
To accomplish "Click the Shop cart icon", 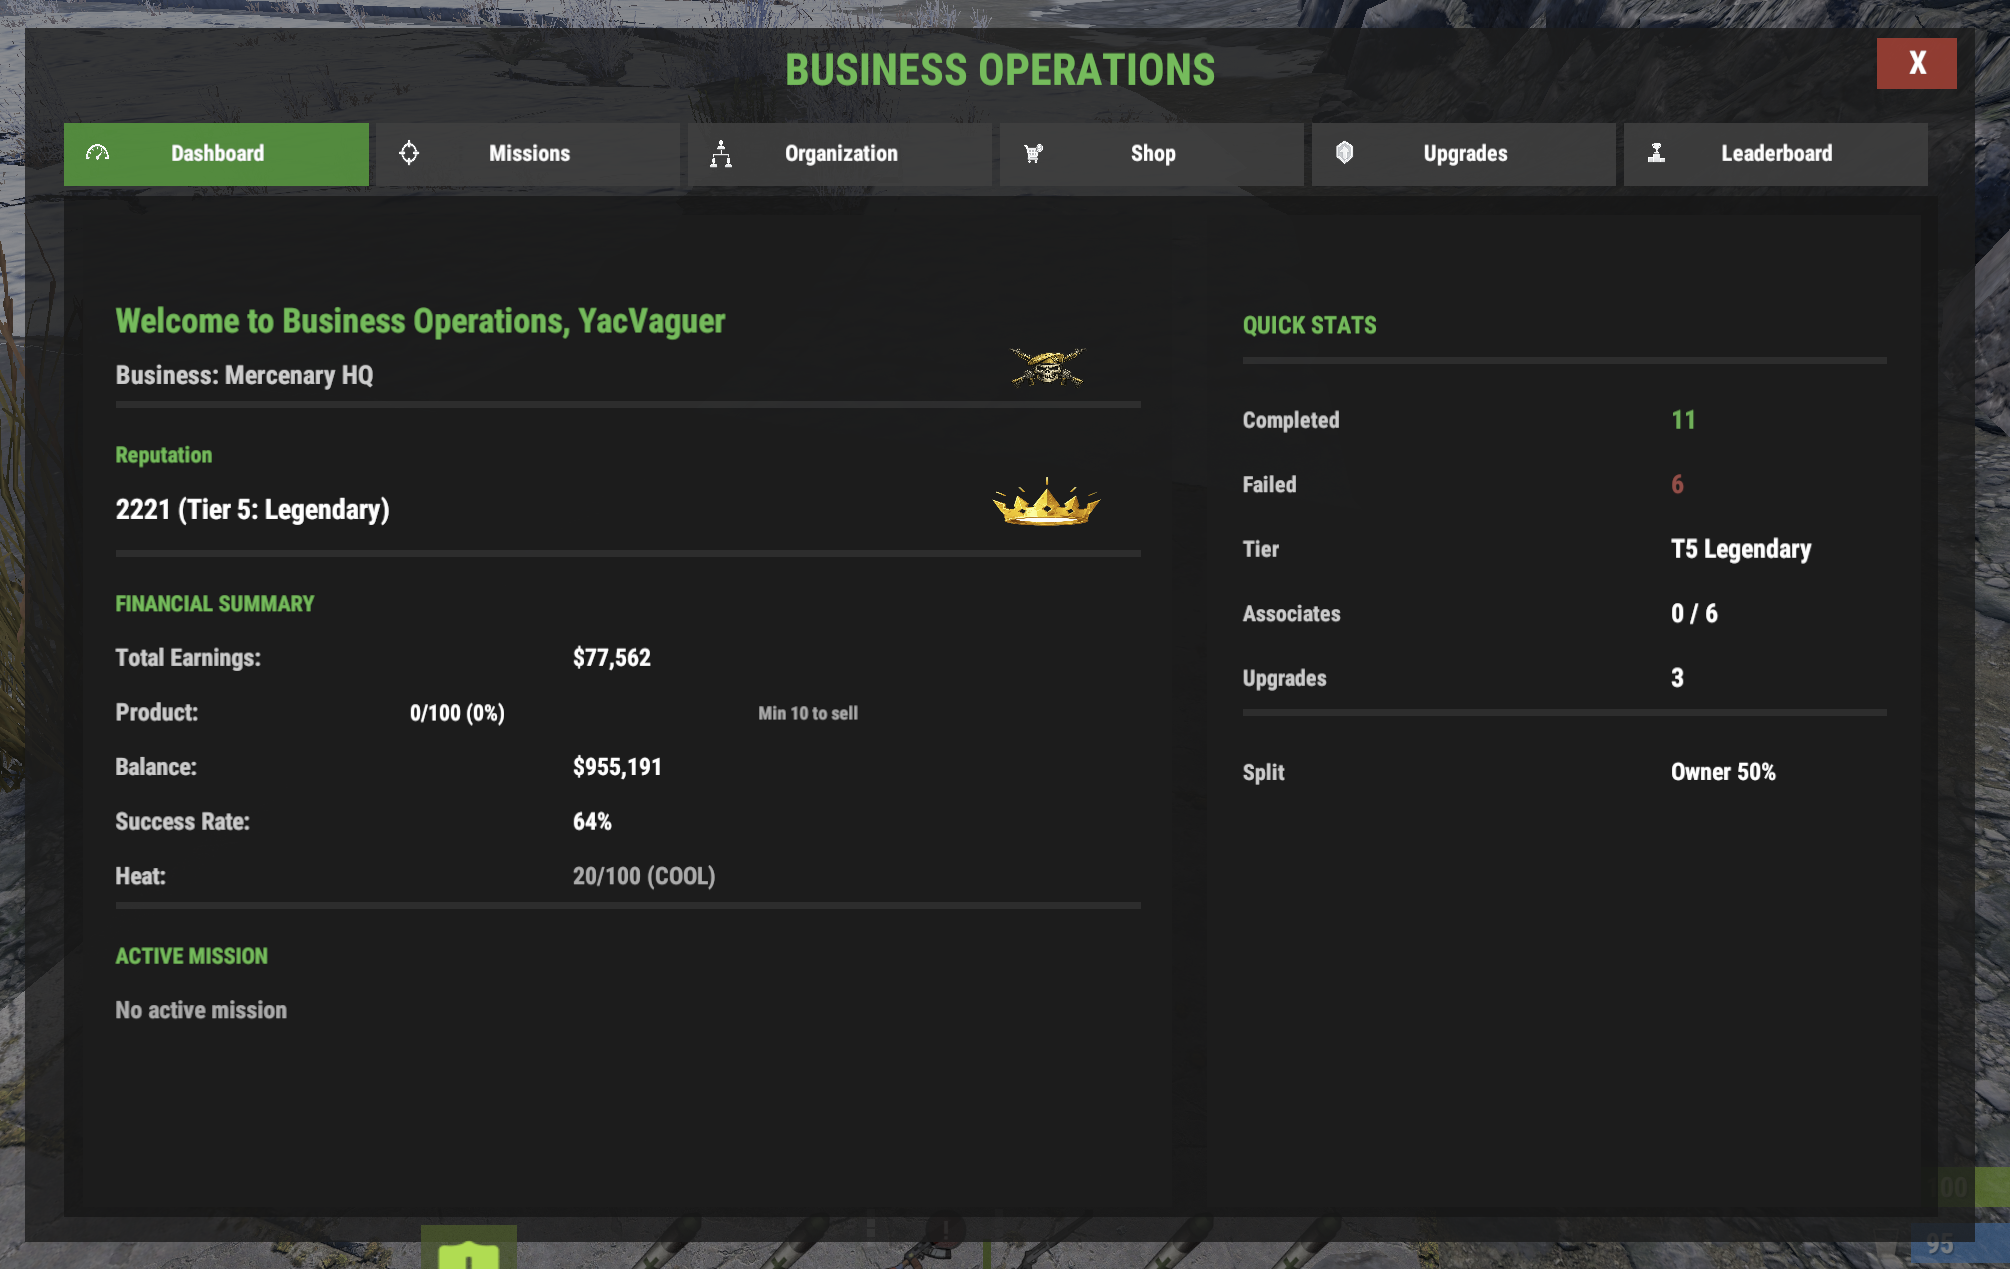I will pyautogui.click(x=1033, y=153).
